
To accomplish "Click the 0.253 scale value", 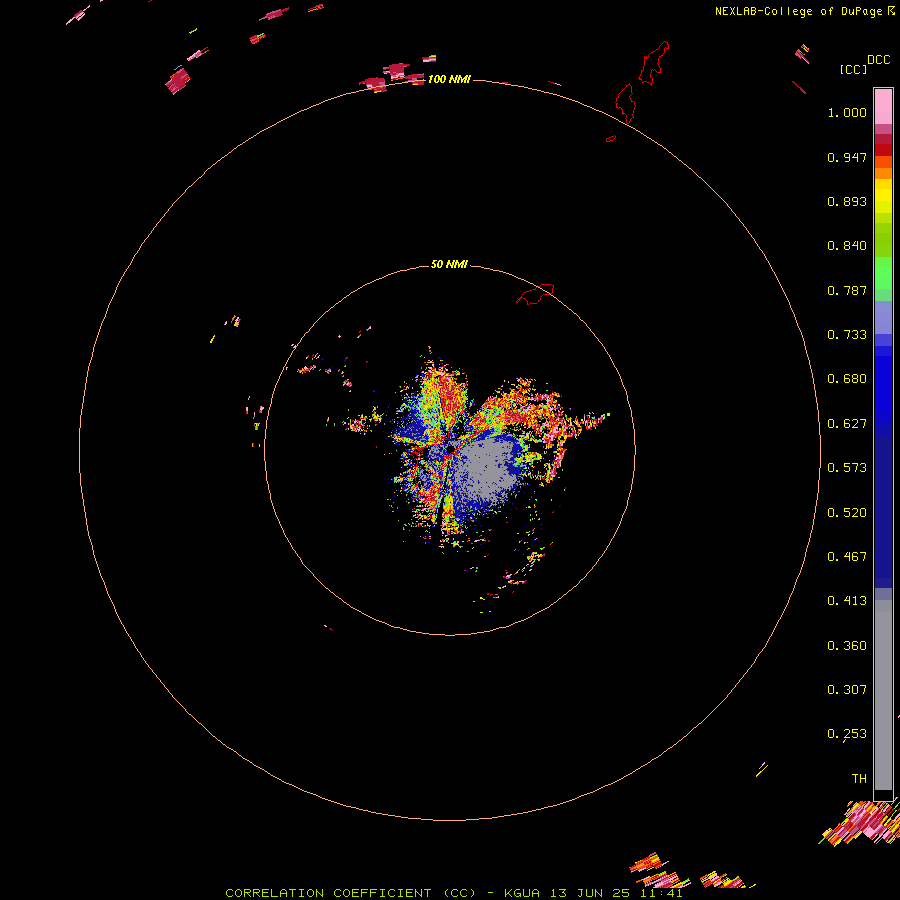I will point(847,734).
